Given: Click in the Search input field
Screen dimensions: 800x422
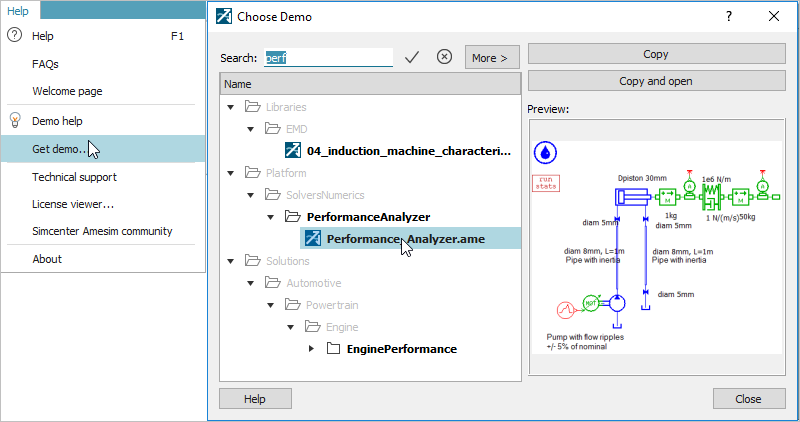Looking at the screenshot, I should pyautogui.click(x=329, y=57).
